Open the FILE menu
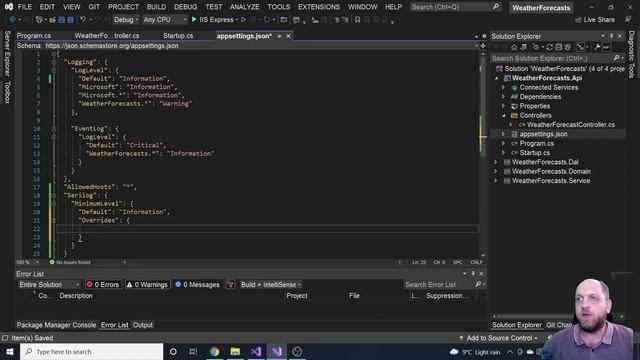Viewport: 640px width, 360px height. 24,7
